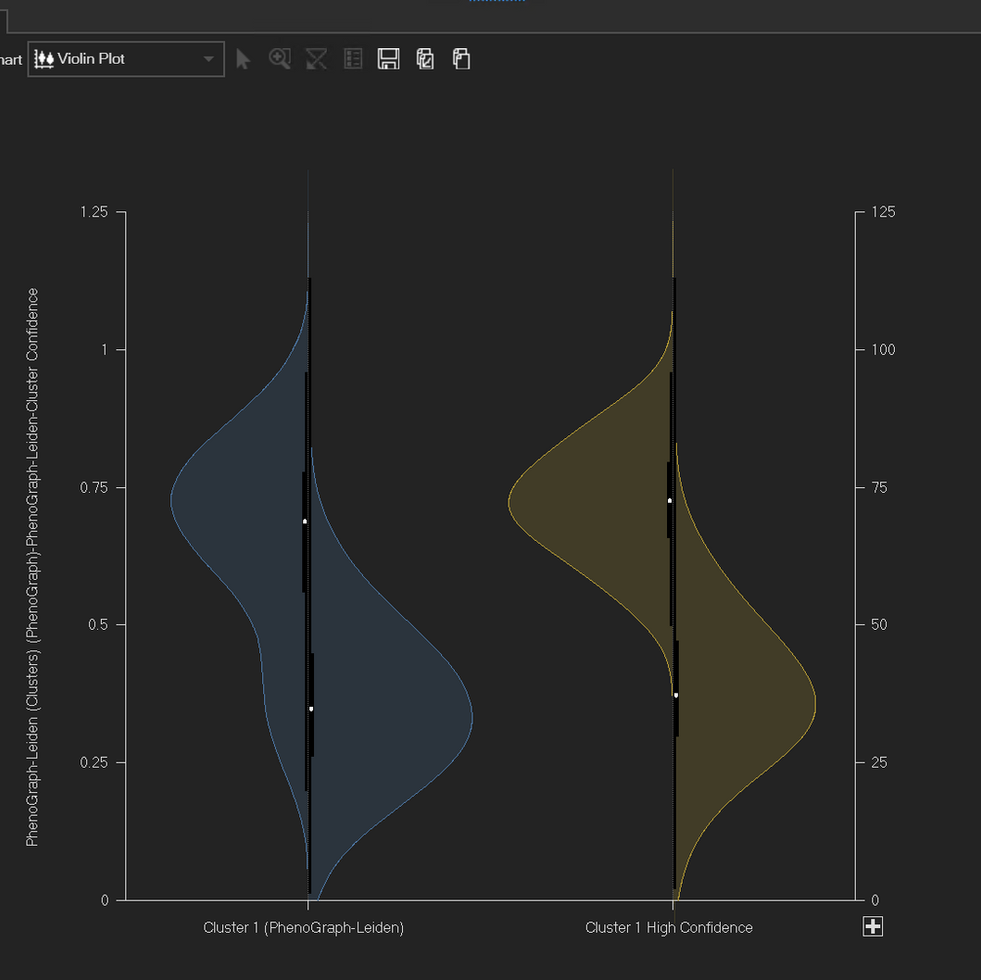Click the 75 tick label on right axis
The width and height of the screenshot is (981, 980).
(879, 487)
